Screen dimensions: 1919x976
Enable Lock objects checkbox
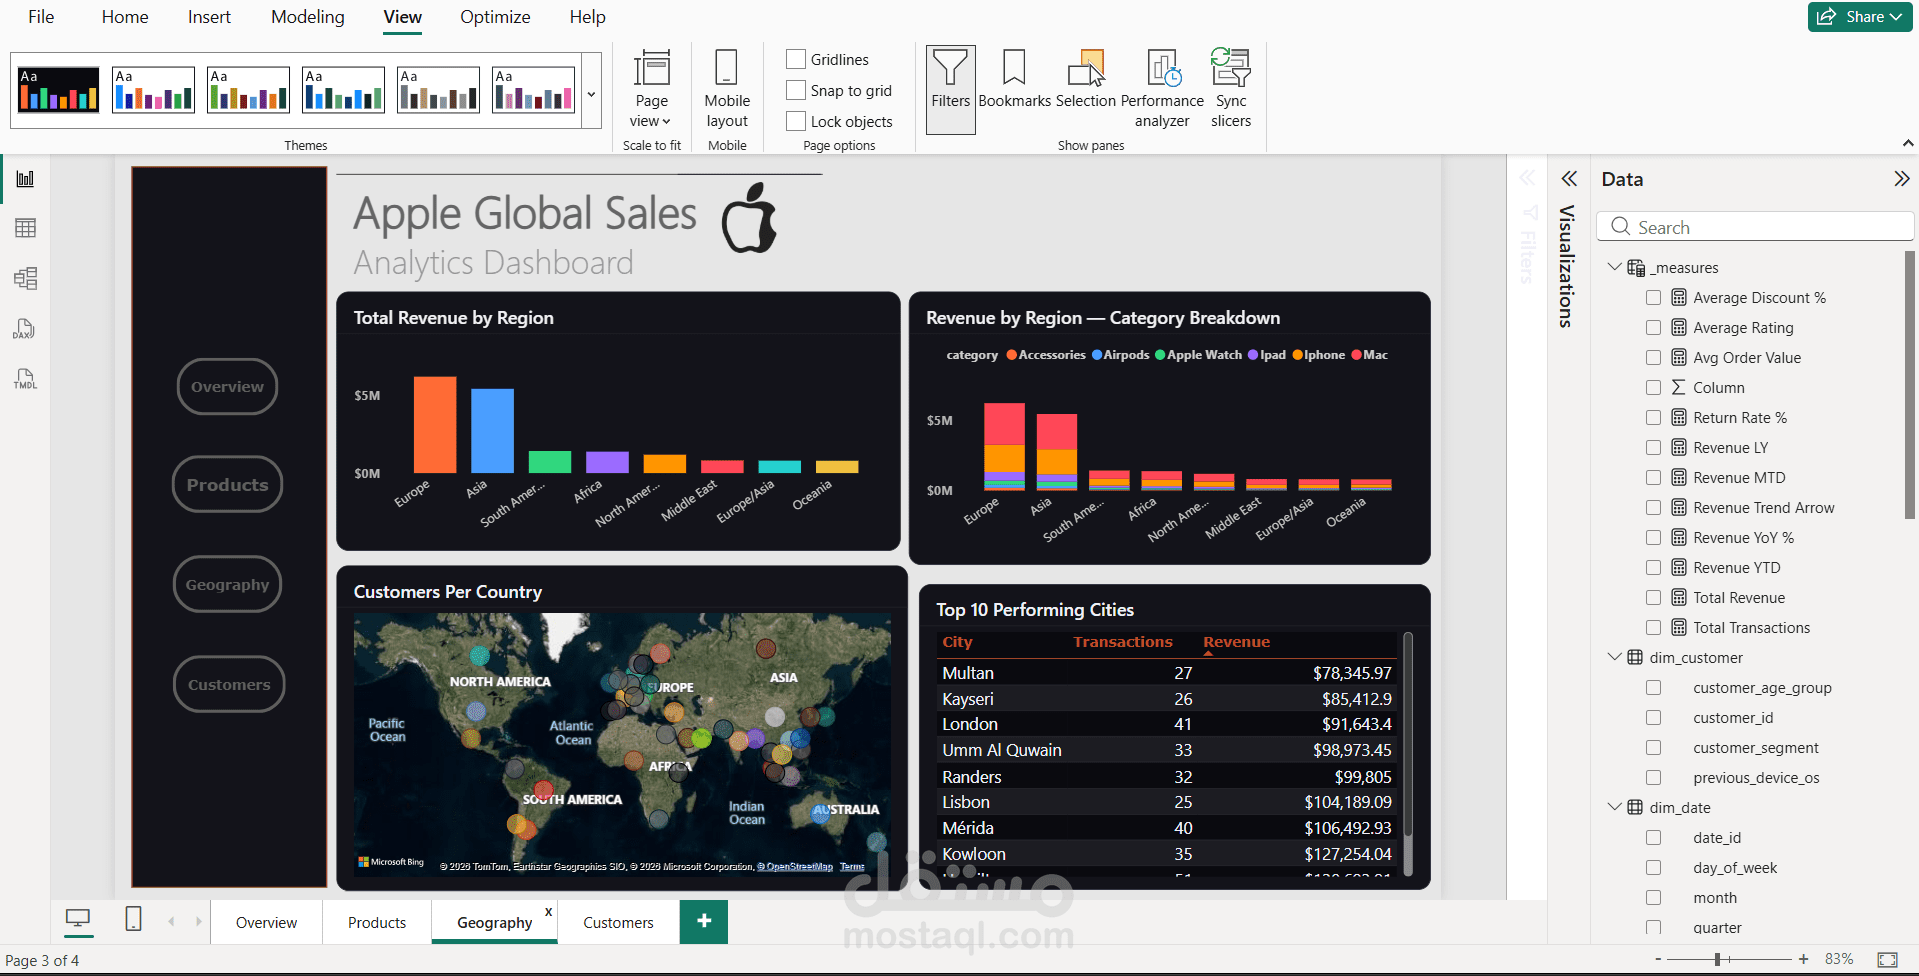(796, 121)
